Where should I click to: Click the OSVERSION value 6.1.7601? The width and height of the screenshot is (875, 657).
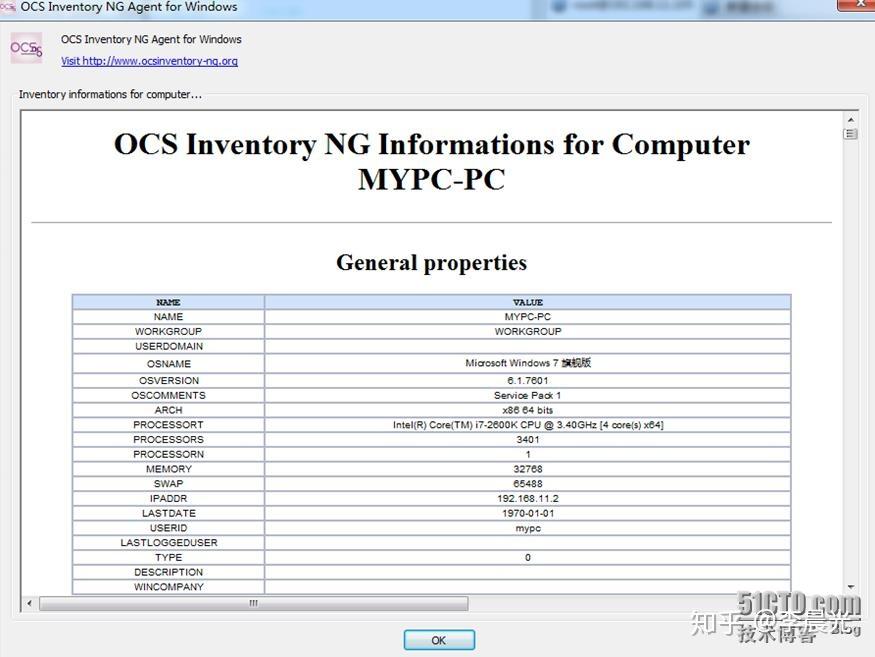tap(527, 380)
